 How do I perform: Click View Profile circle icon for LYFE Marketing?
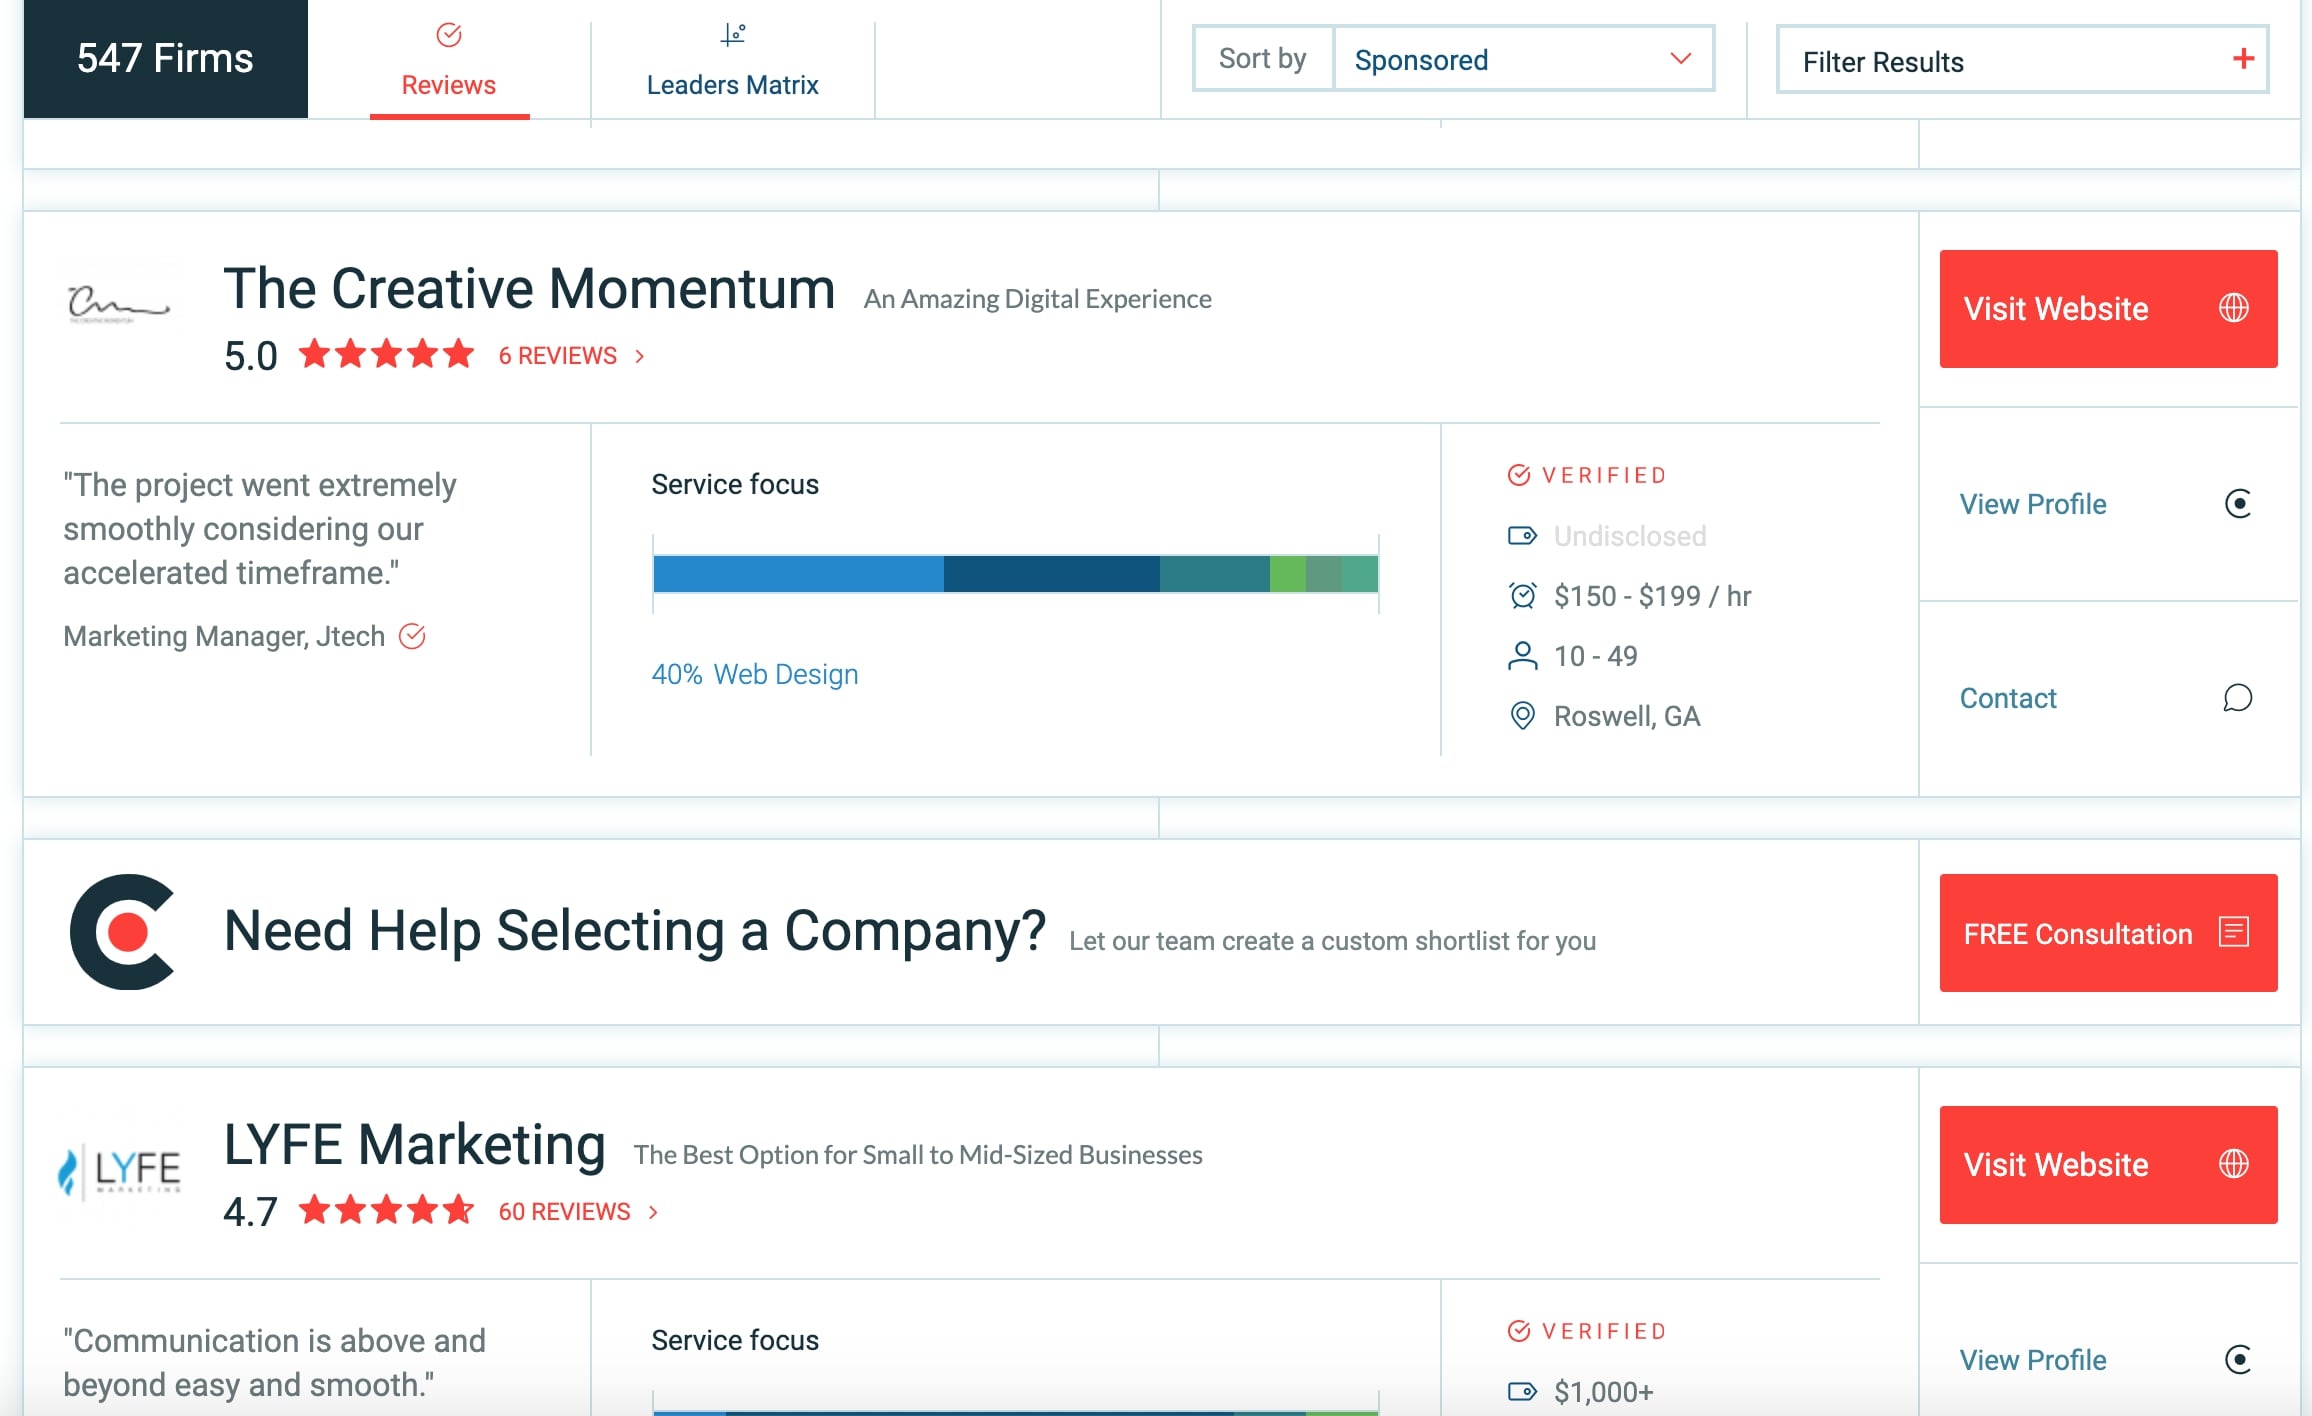click(x=2238, y=1360)
